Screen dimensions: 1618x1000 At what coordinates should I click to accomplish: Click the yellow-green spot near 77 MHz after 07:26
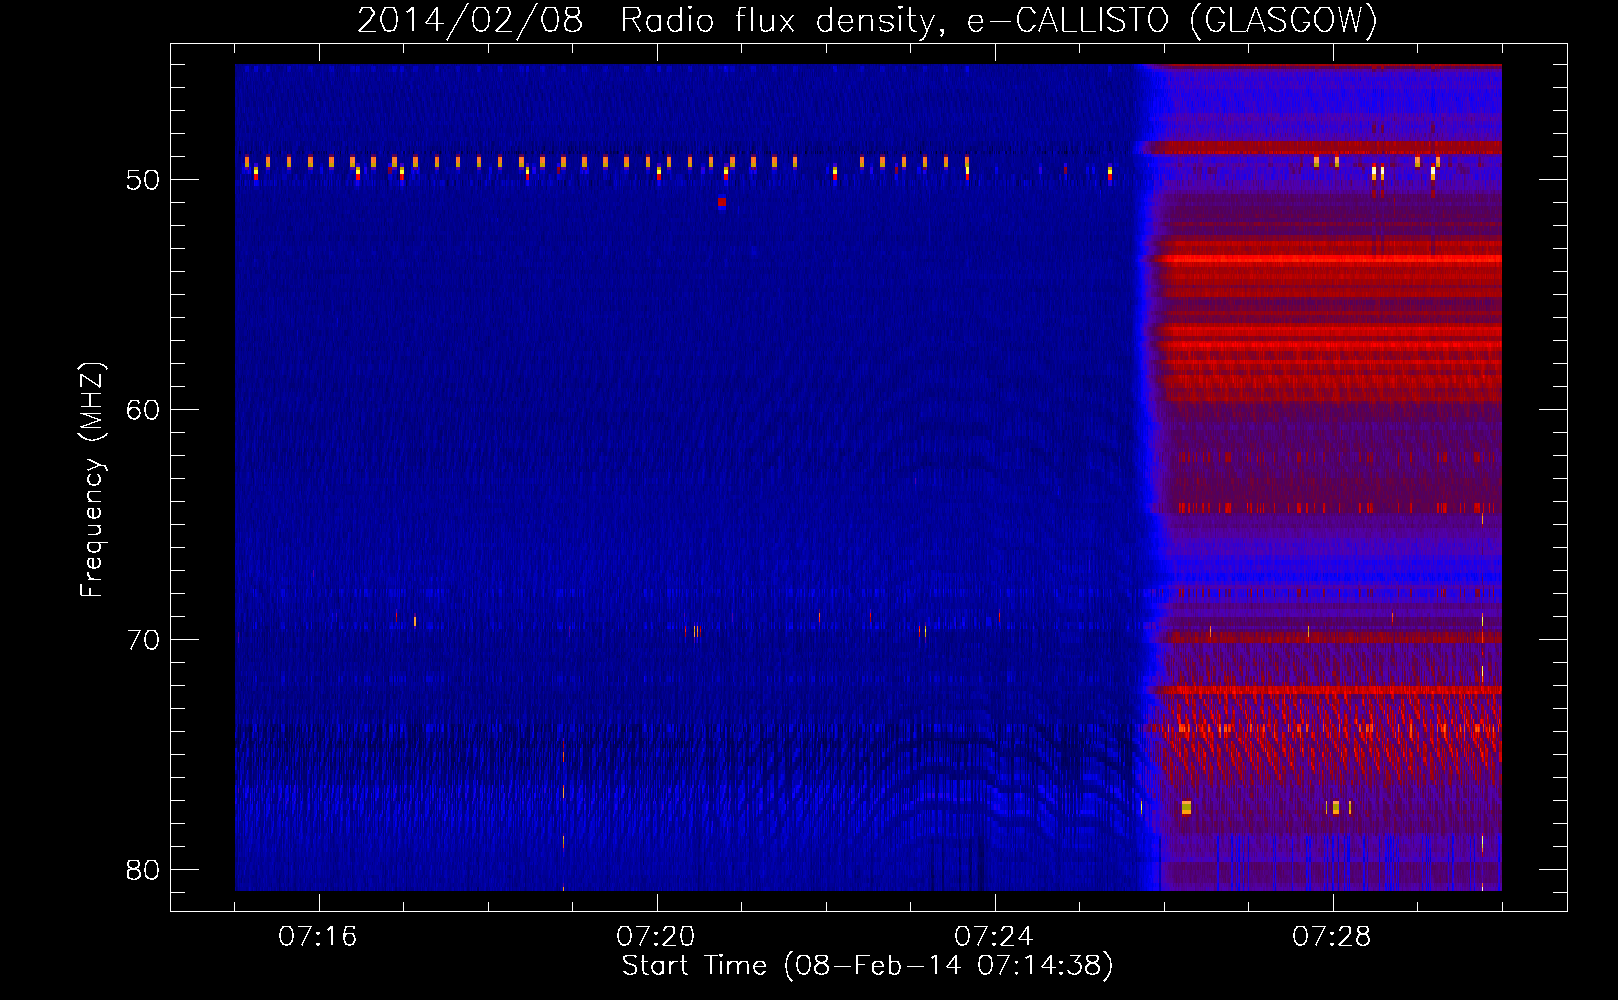1186,807
